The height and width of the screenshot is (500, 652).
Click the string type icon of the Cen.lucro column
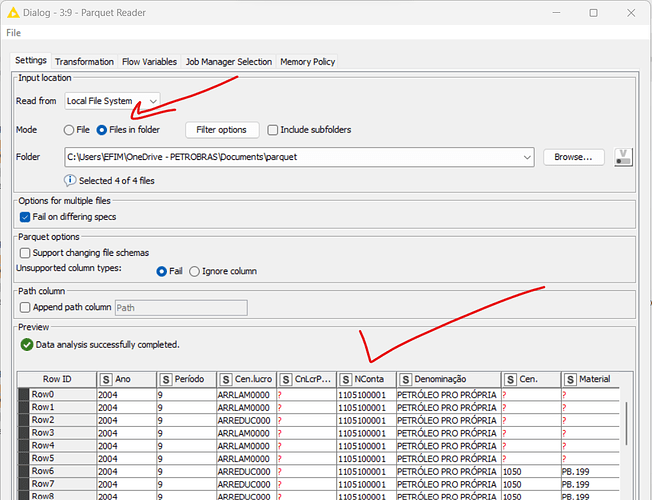225,379
